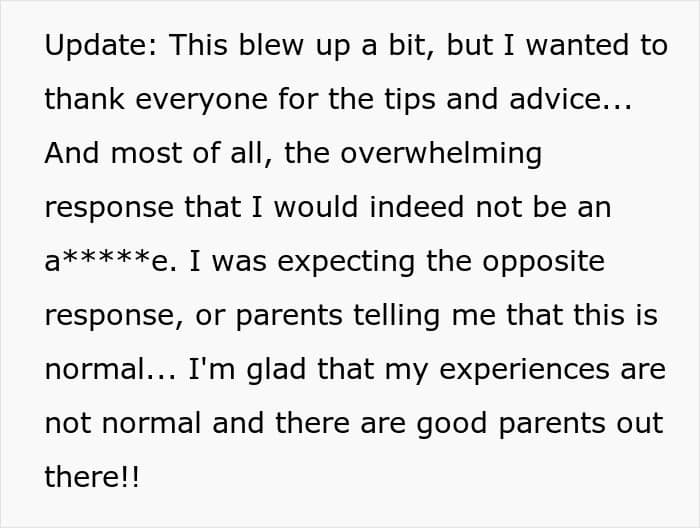
Task: Click the words "good parents out"
Action: (x=539, y=425)
